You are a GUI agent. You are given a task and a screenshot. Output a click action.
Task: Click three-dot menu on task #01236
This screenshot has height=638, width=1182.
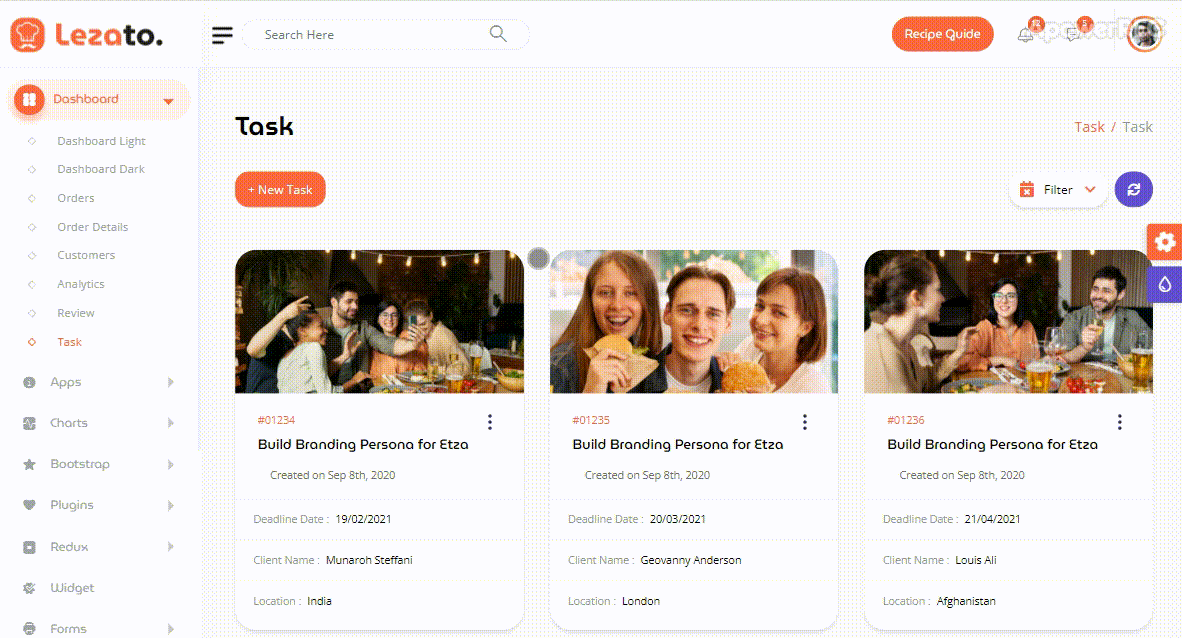(1119, 422)
